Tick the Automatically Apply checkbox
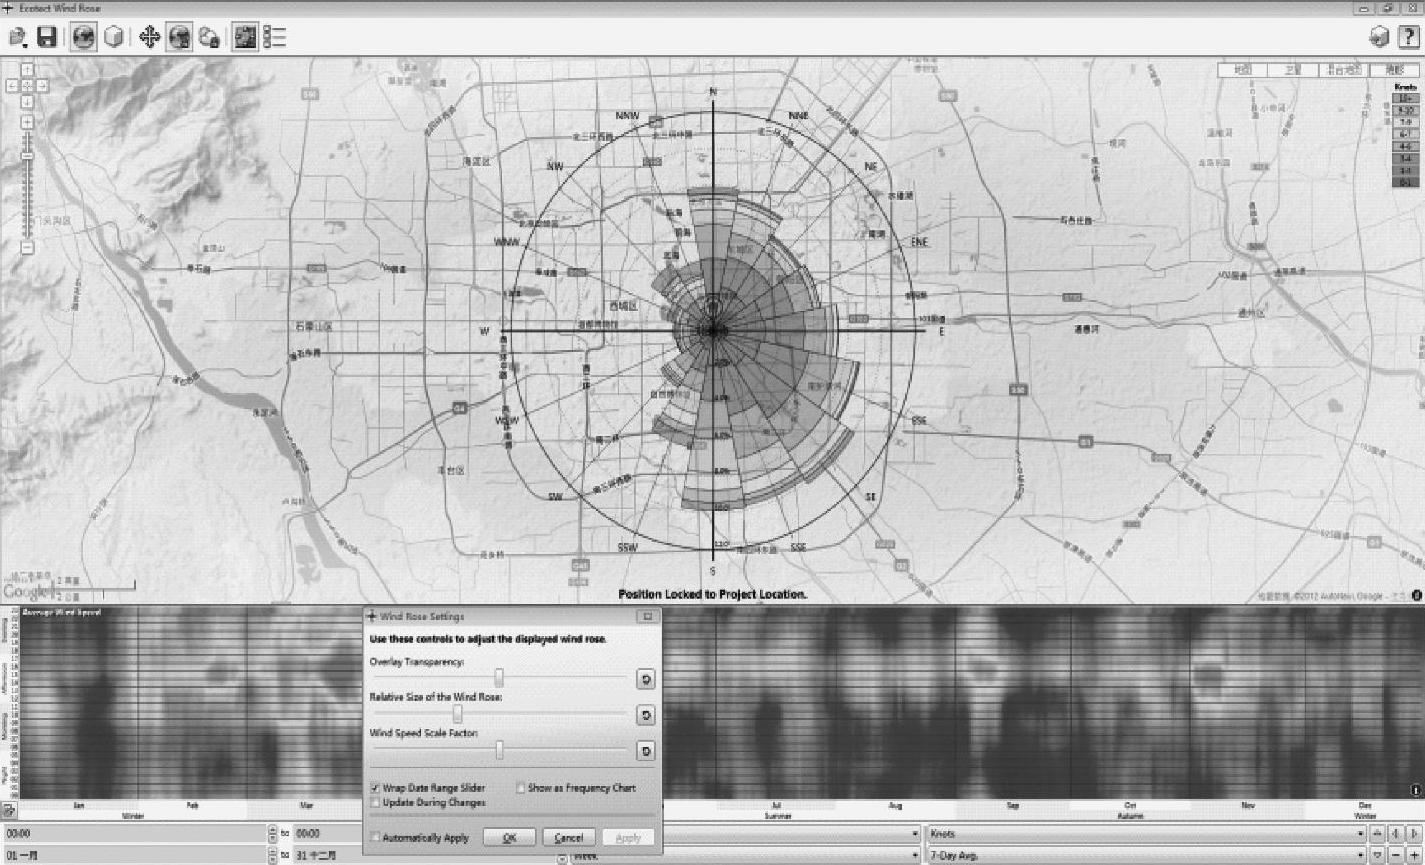 click(376, 838)
